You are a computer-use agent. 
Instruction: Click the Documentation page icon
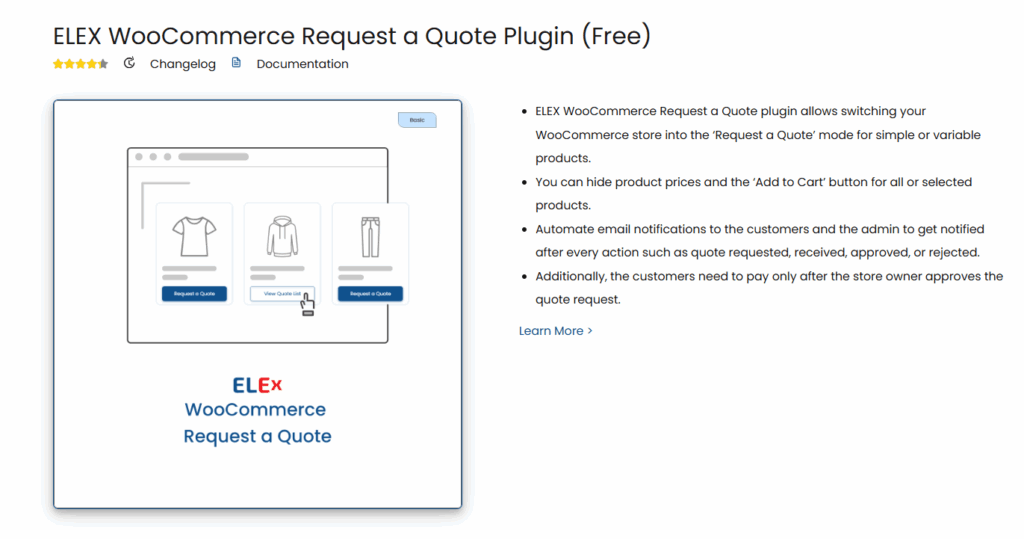point(236,63)
